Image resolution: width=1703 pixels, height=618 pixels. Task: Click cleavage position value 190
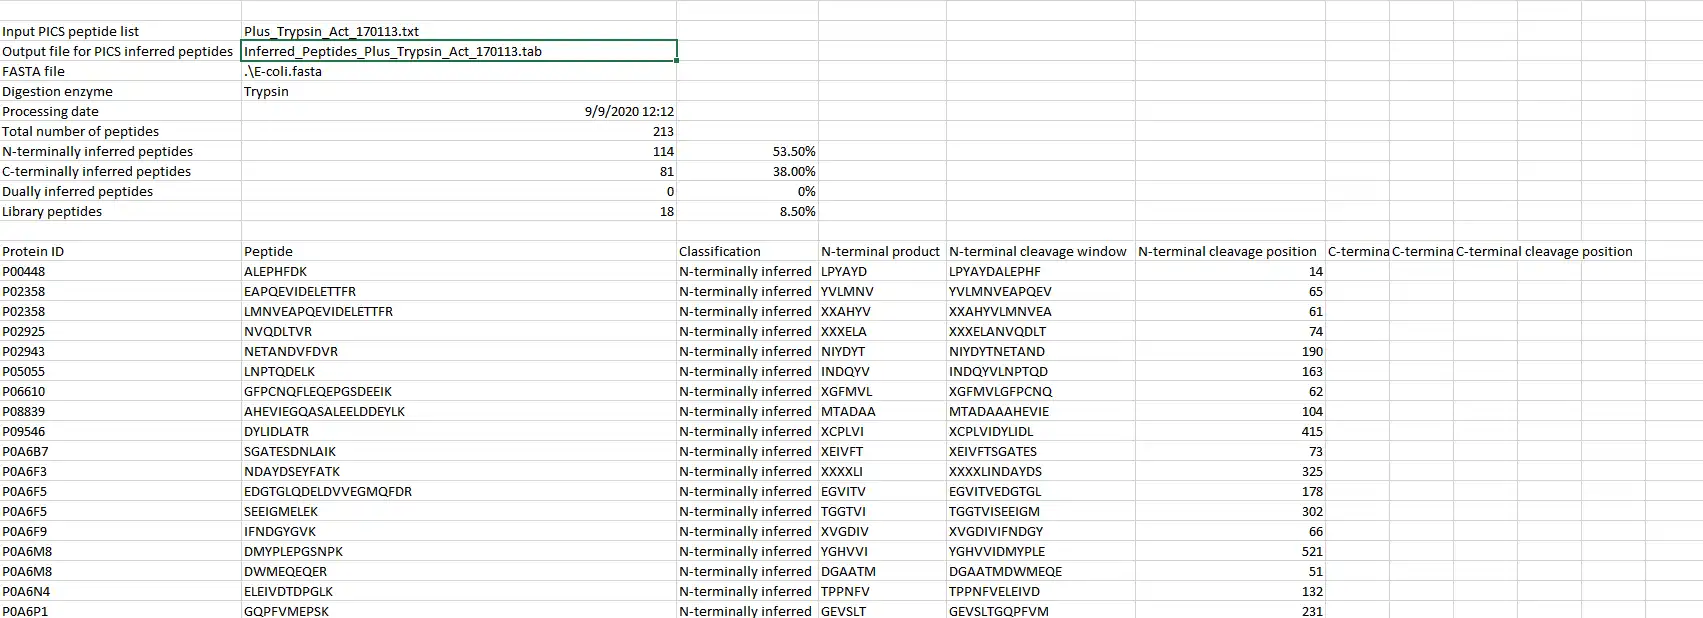pyautogui.click(x=1230, y=351)
